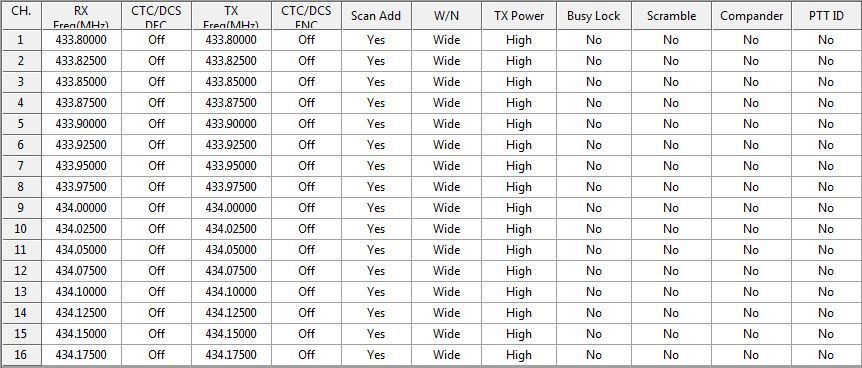Screen dimensions: 862x368
Task: Select channel 16 row header
Action: 21,355
